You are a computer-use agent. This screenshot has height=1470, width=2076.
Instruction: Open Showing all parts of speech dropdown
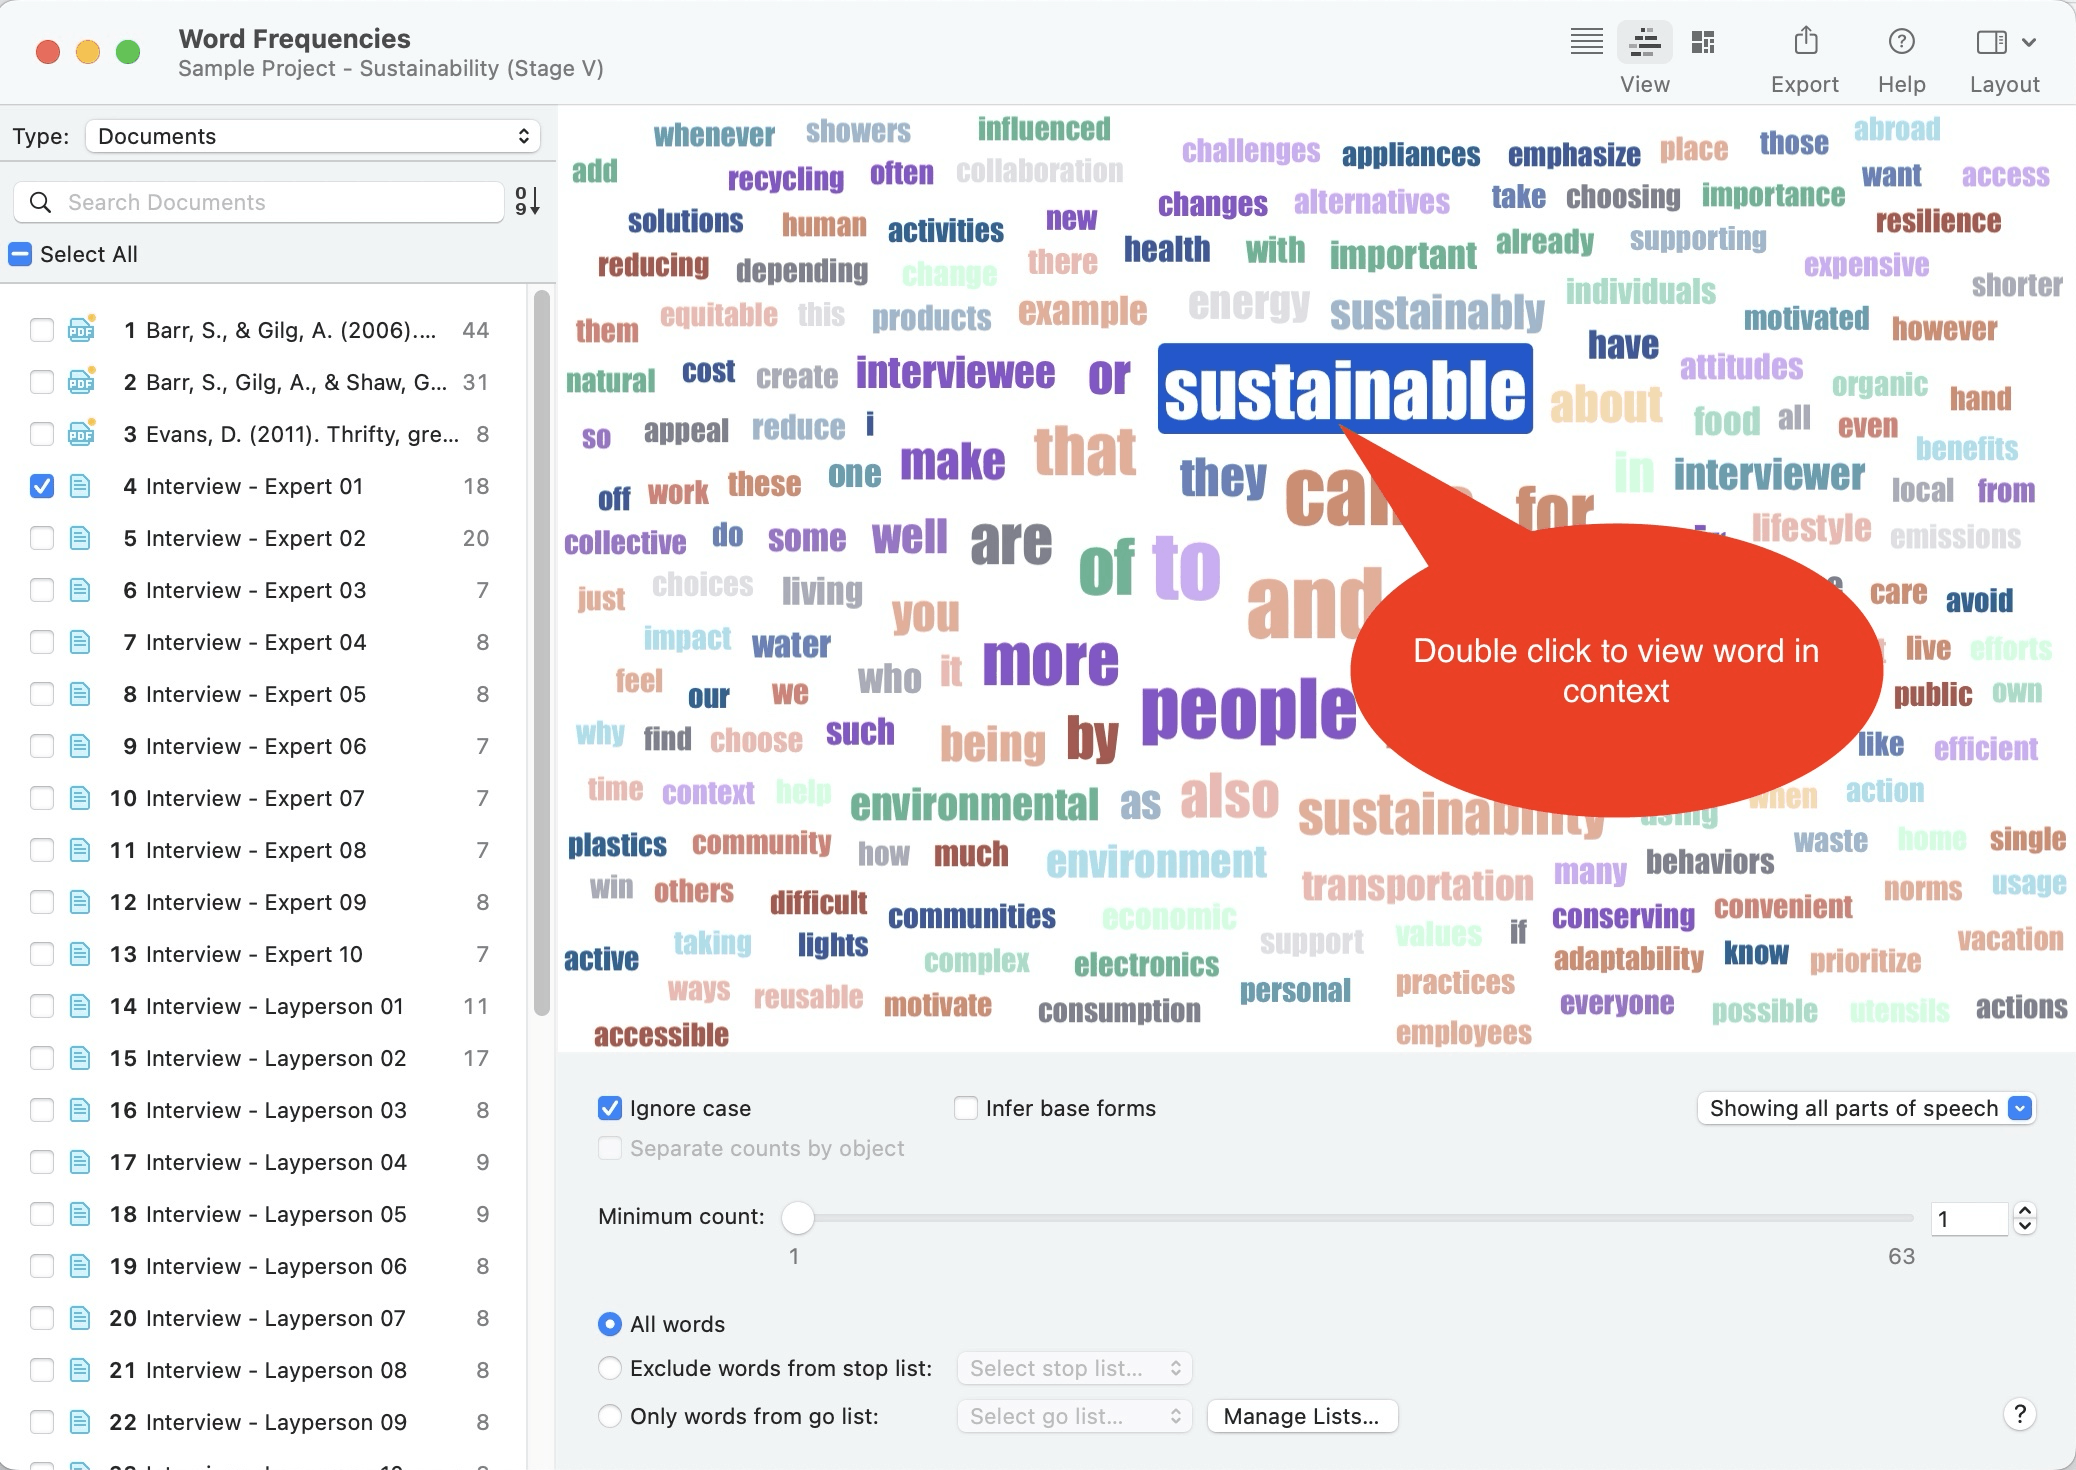coord(1866,1108)
